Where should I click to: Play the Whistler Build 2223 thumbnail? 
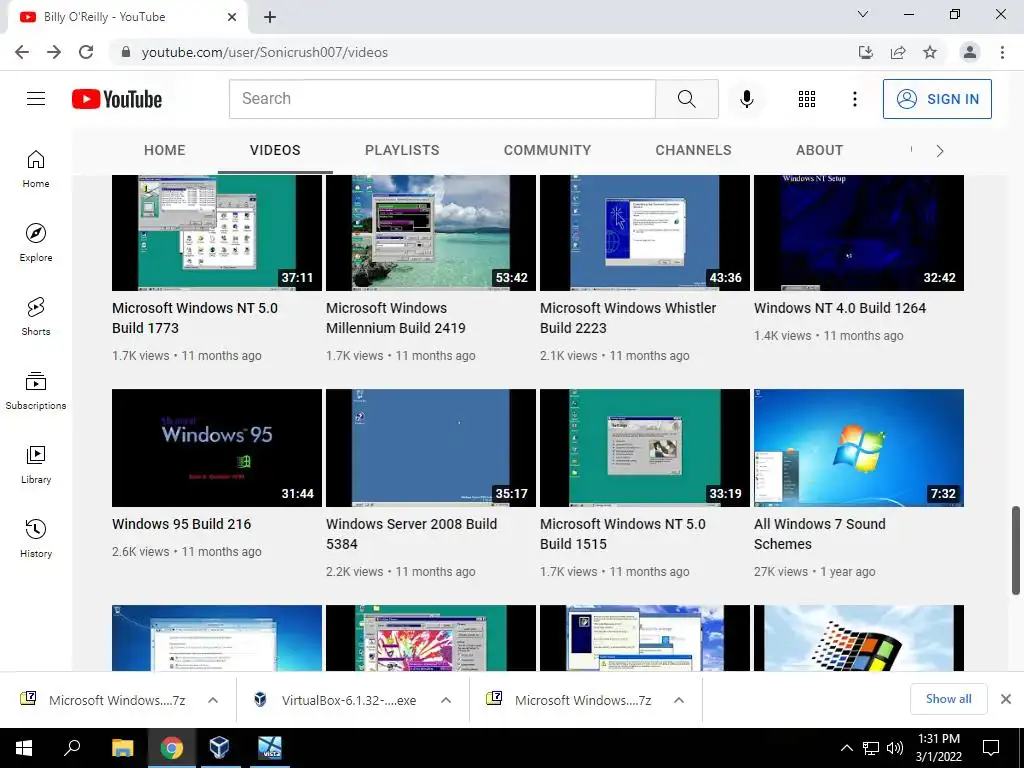point(645,232)
